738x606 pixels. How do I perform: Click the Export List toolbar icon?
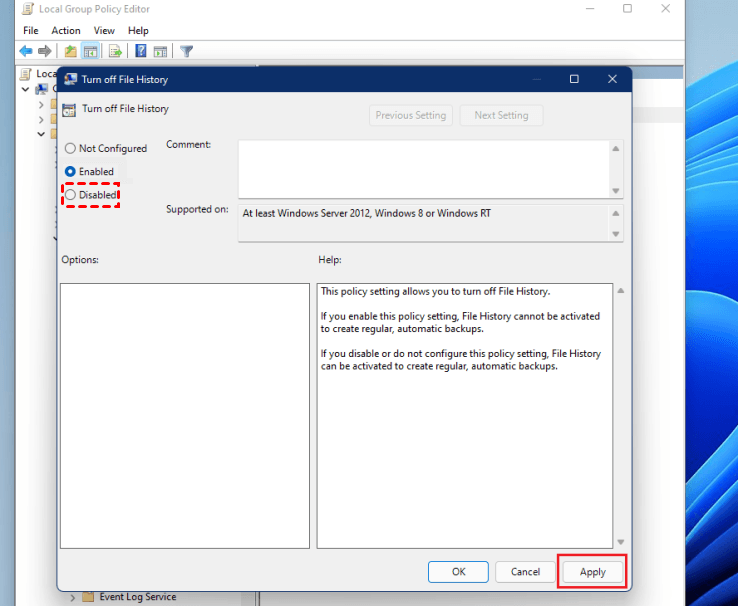[x=115, y=51]
